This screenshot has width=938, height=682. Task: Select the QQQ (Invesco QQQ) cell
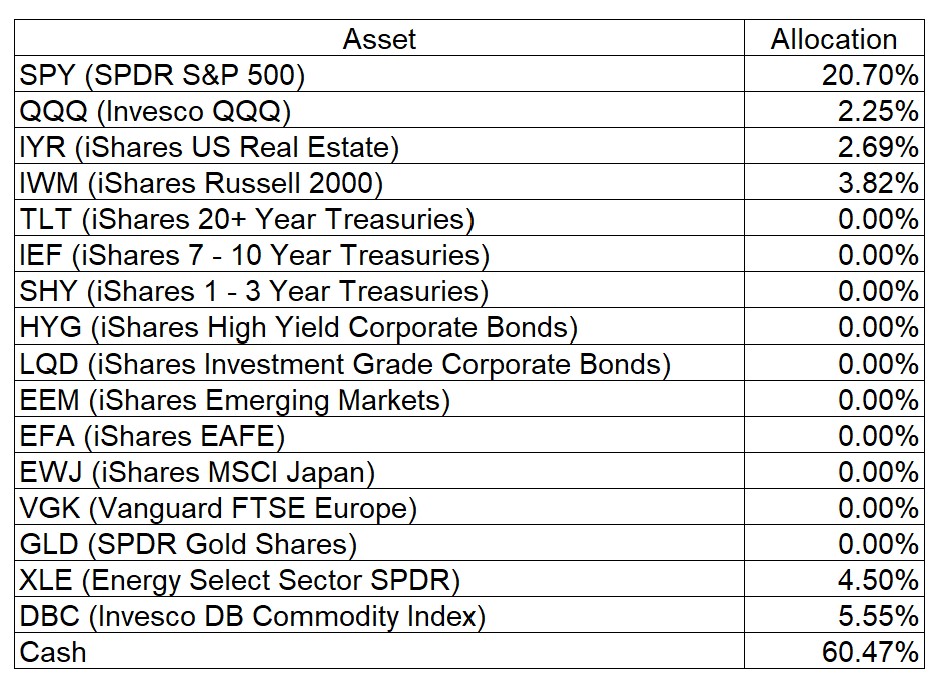point(155,111)
